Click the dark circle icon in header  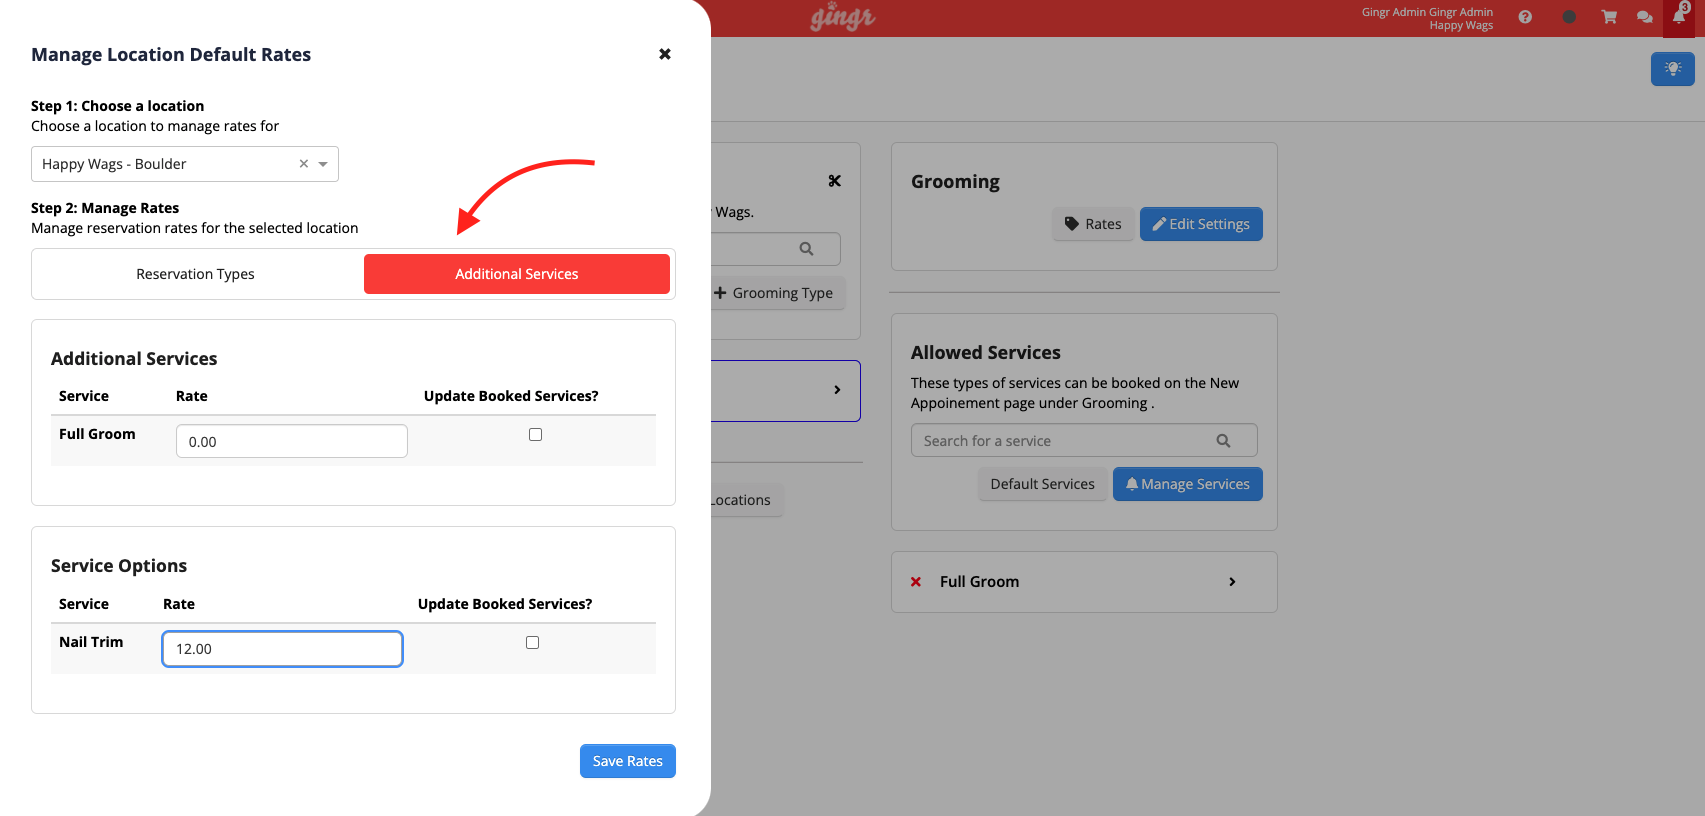[1569, 17]
